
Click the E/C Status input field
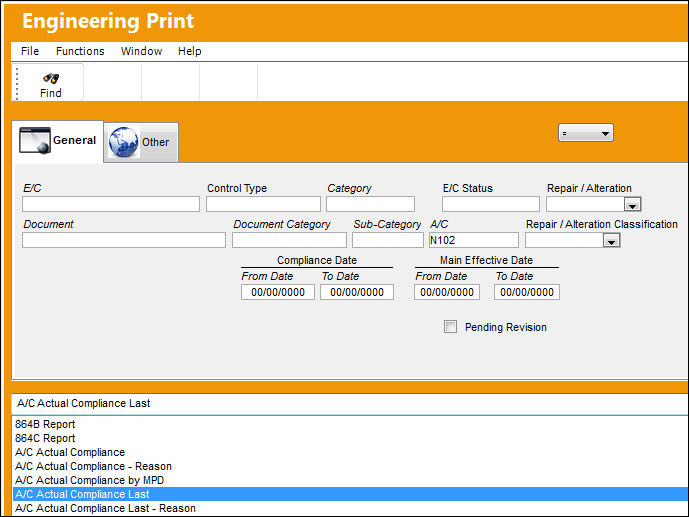click(x=491, y=204)
